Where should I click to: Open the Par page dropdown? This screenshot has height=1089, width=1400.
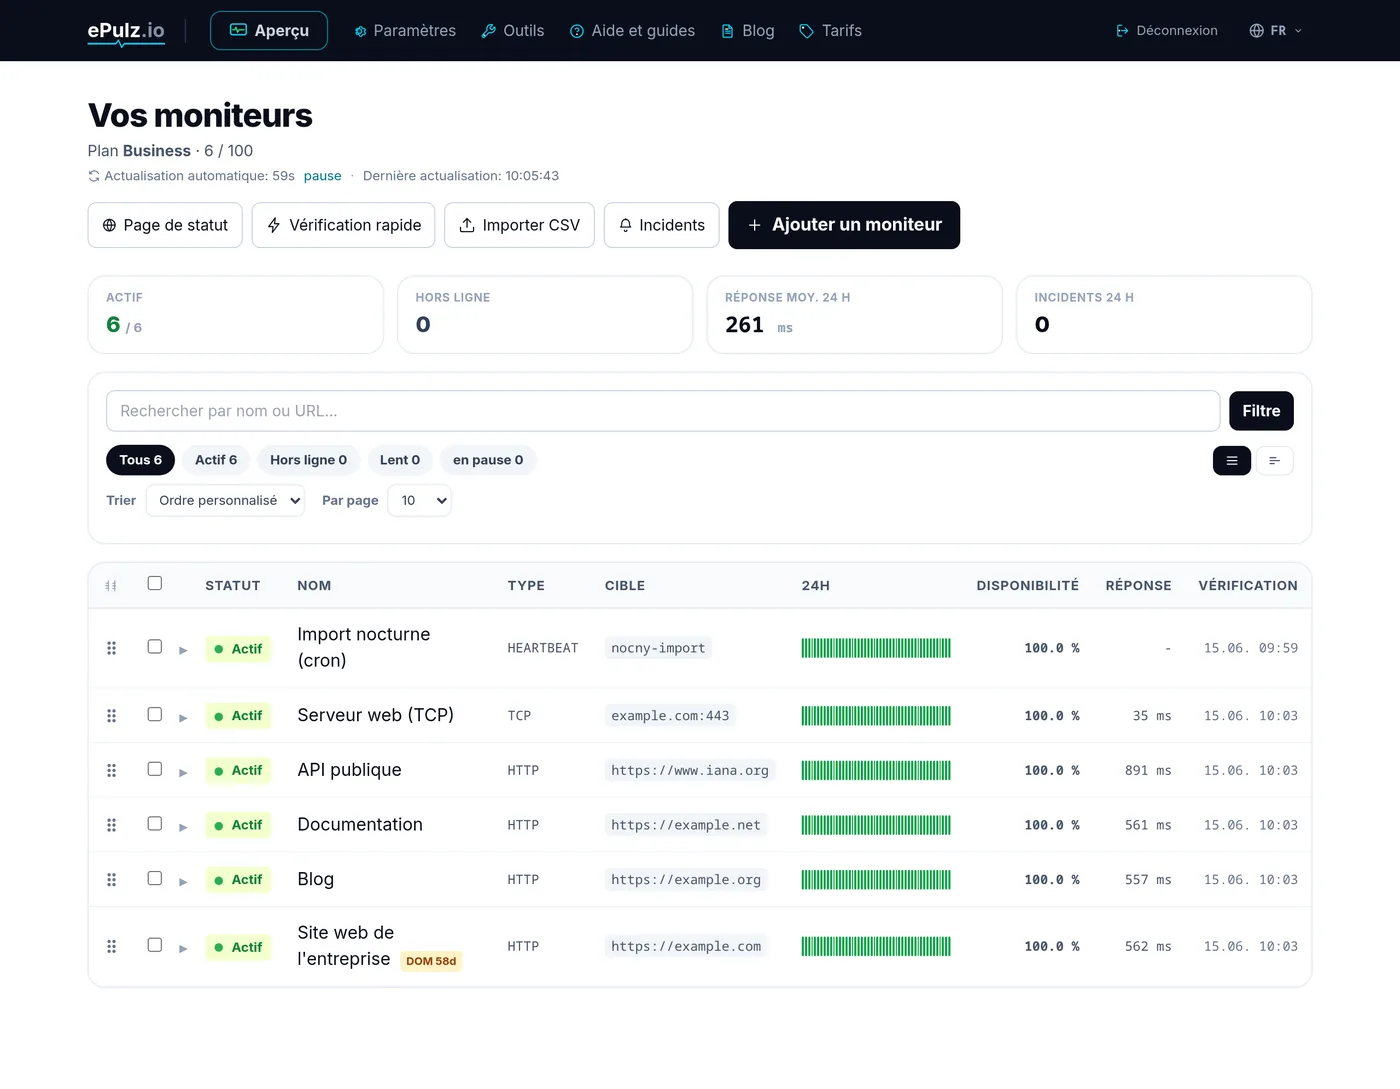click(419, 501)
